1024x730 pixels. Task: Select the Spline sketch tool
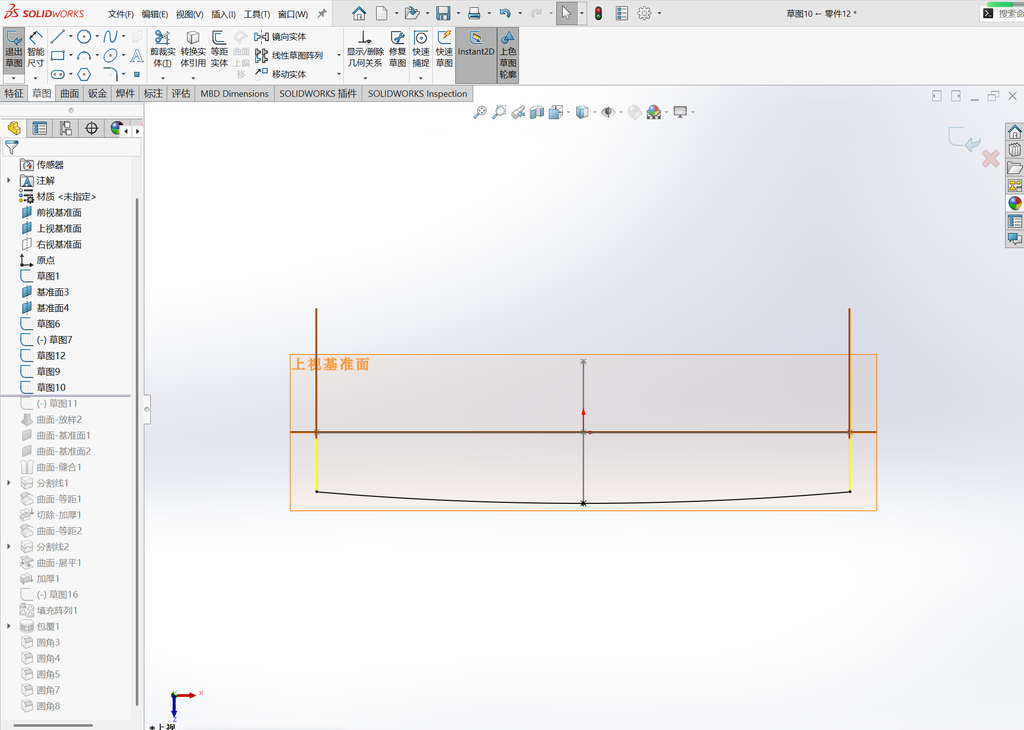click(x=110, y=37)
